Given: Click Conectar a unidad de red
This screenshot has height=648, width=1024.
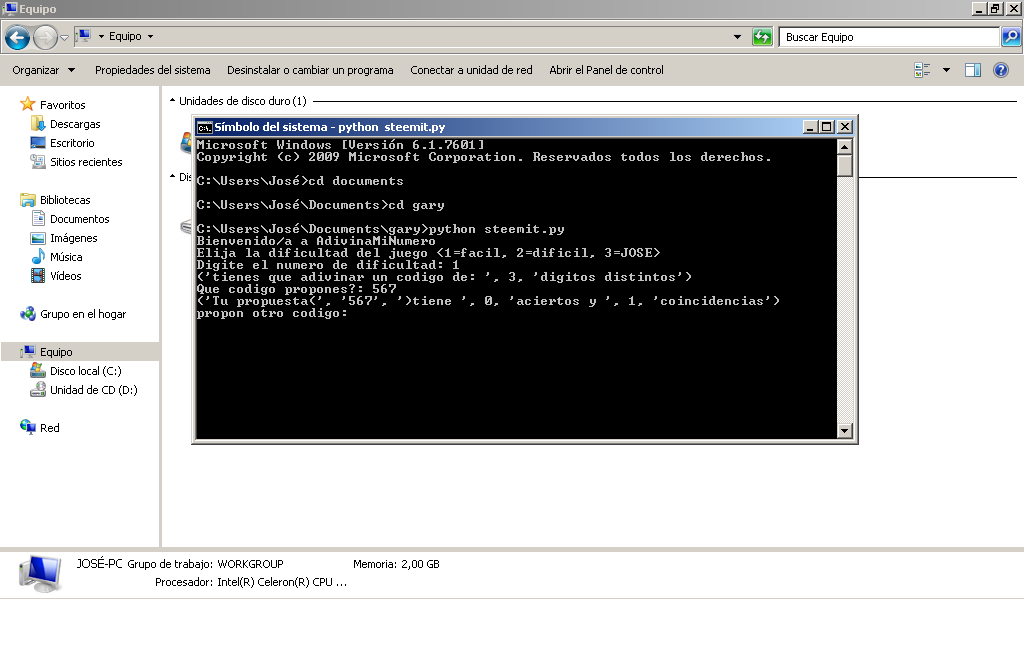Looking at the screenshot, I should pyautogui.click(x=471, y=70).
